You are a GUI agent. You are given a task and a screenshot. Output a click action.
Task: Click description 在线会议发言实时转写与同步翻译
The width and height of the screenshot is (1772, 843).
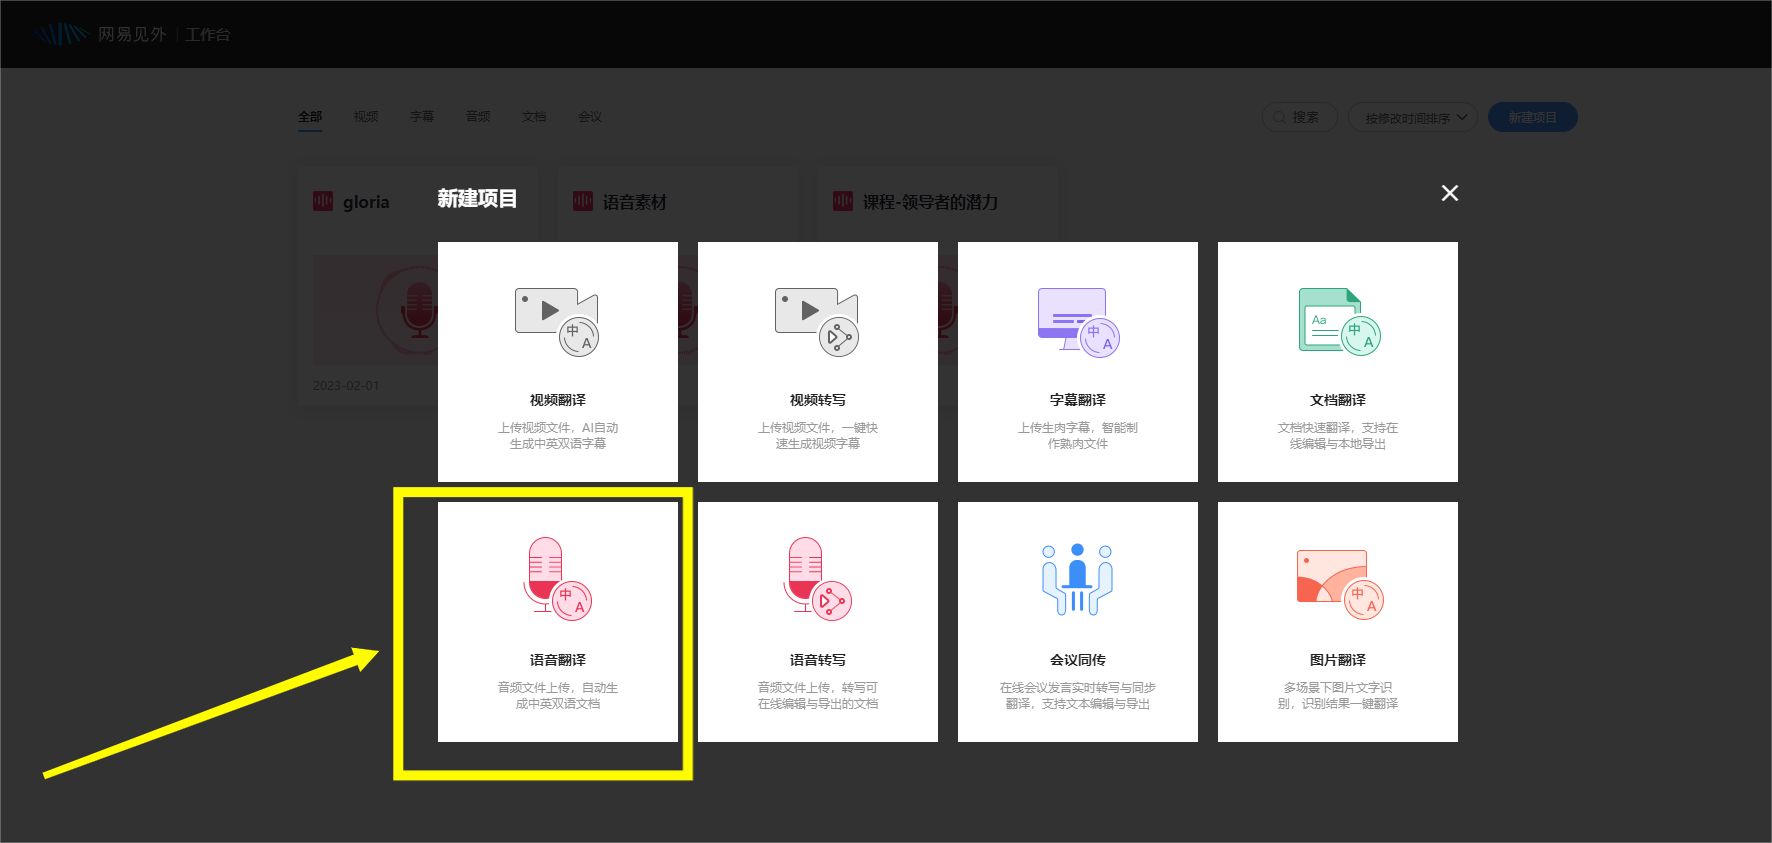pos(1078,695)
